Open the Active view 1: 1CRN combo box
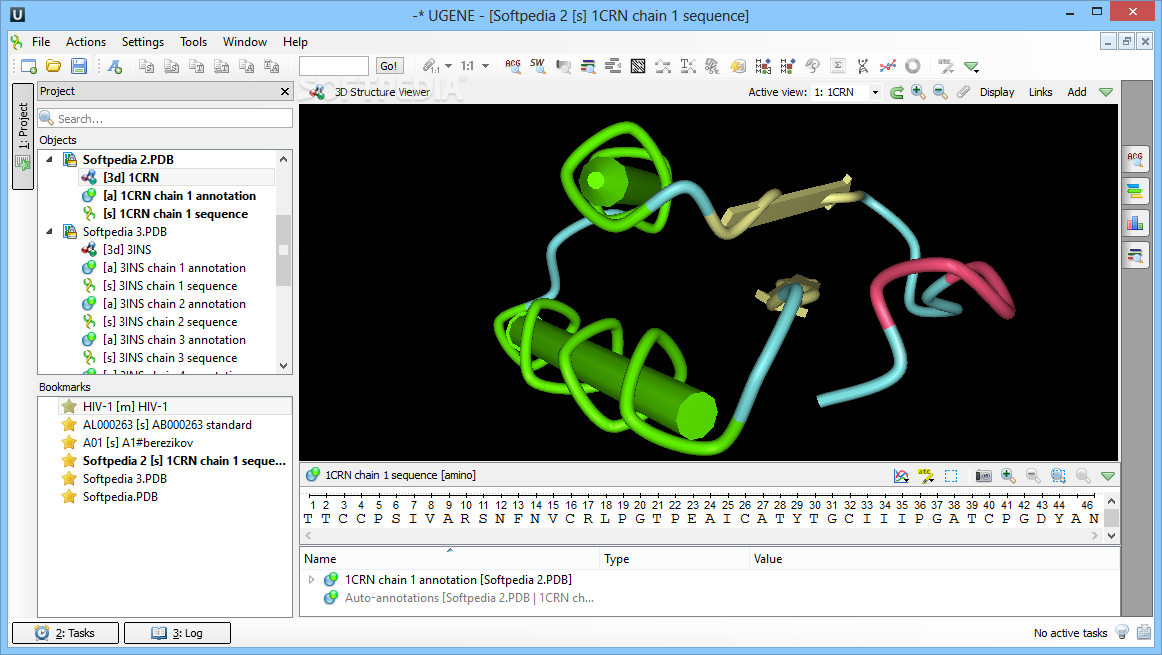This screenshot has height=655, width=1162. point(846,92)
